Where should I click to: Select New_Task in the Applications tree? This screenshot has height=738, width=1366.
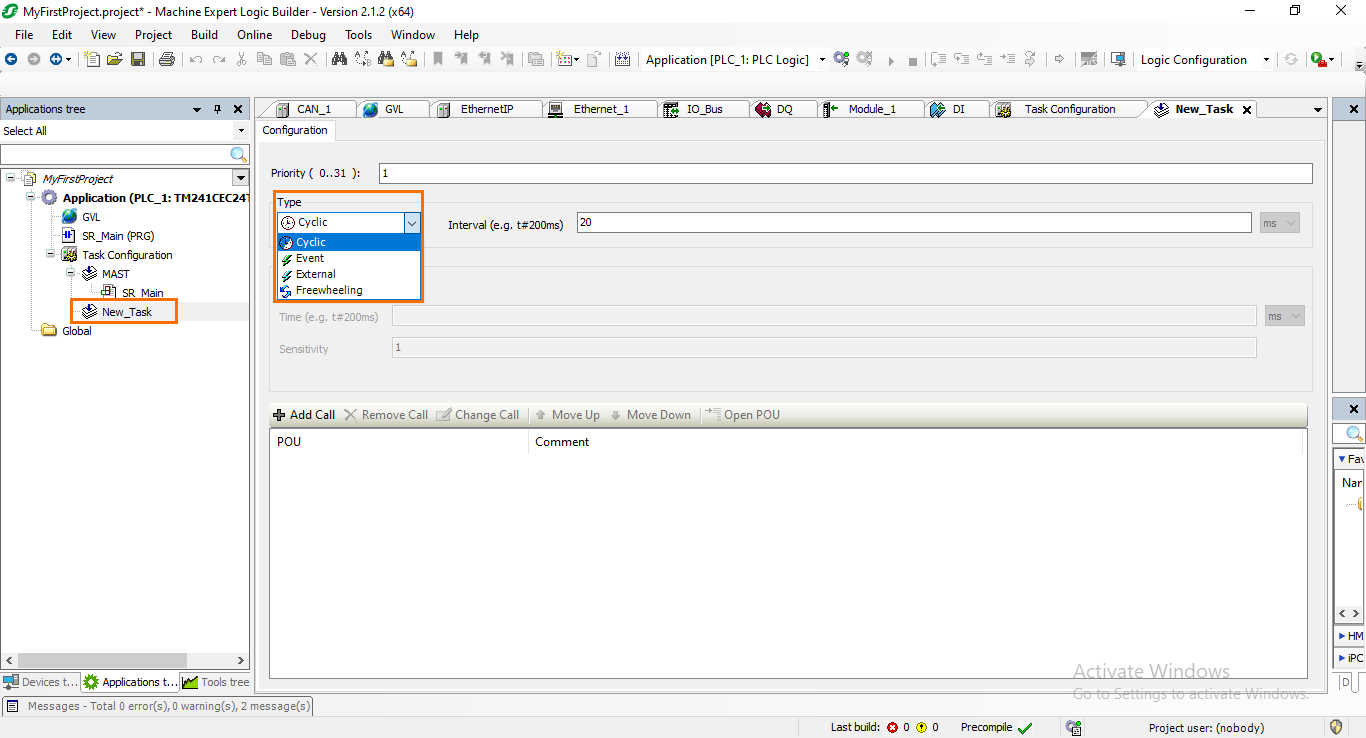[127, 311]
